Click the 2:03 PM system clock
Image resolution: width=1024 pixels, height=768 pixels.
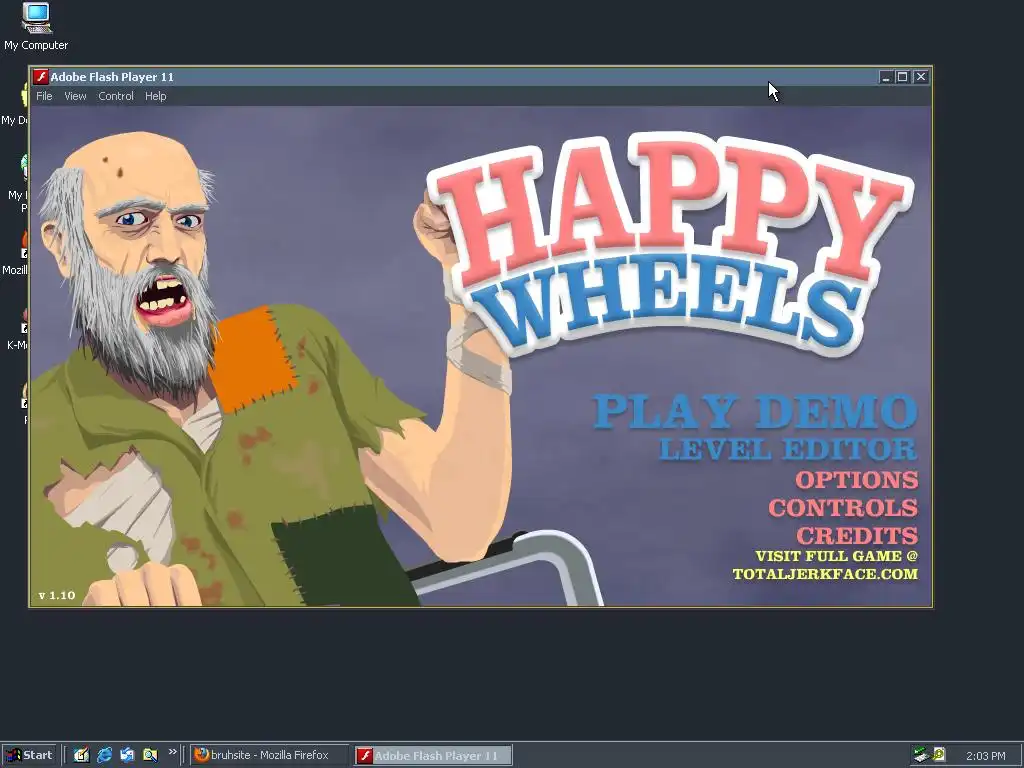point(985,756)
